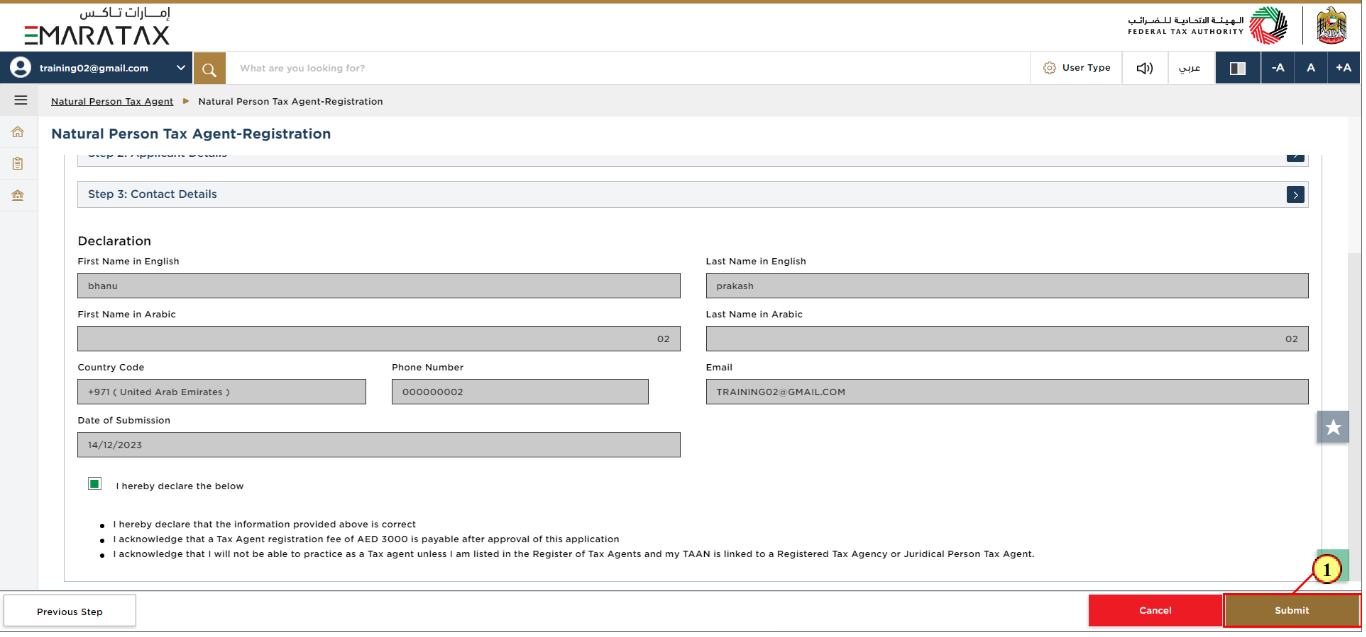
Task: Go back with Previous Step
Action: pyautogui.click(x=70, y=611)
